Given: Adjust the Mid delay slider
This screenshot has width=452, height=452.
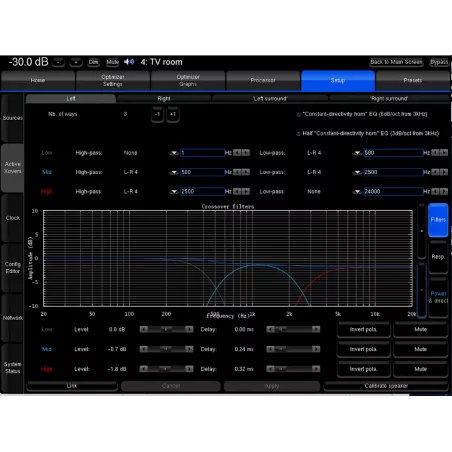Looking at the screenshot, I should (293, 349).
